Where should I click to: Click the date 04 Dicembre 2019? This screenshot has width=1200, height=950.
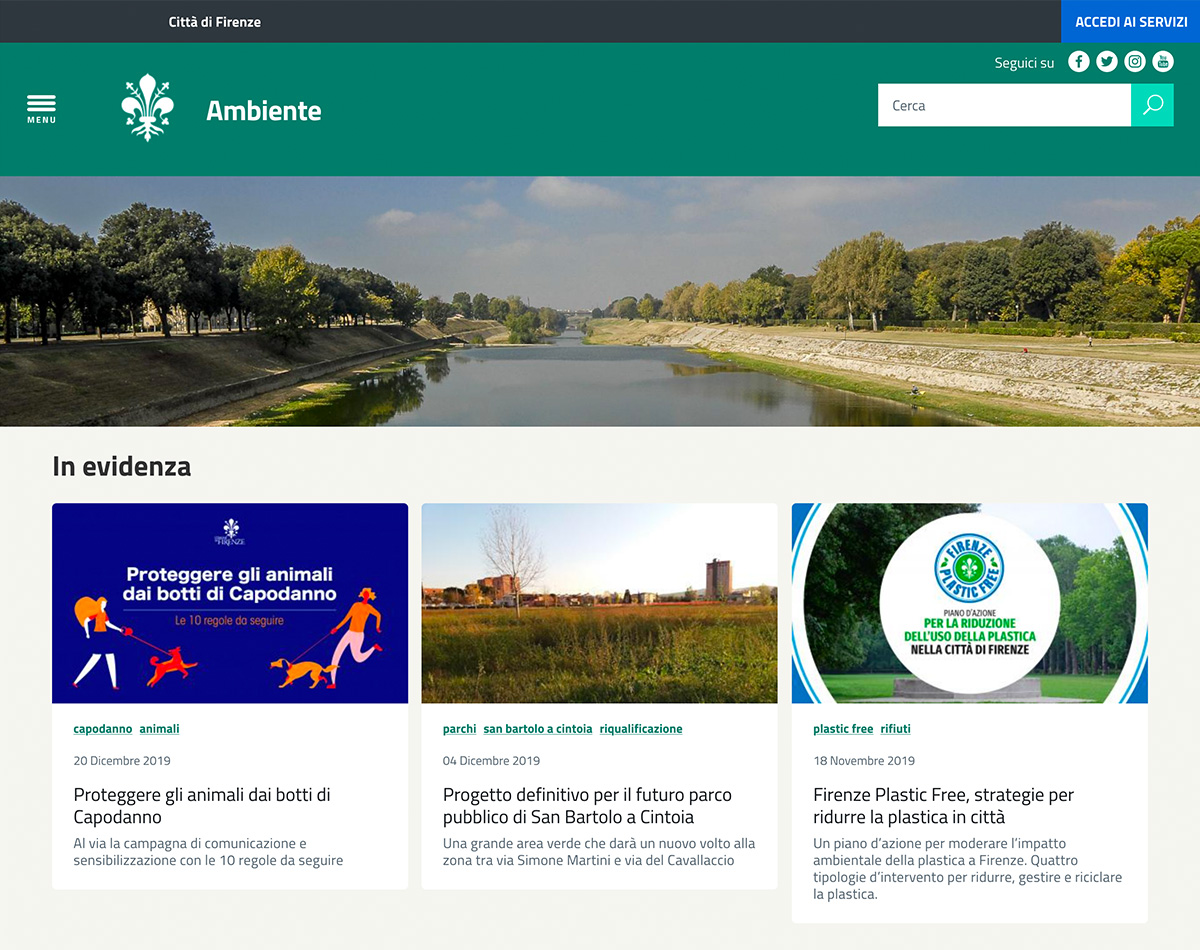[492, 761]
